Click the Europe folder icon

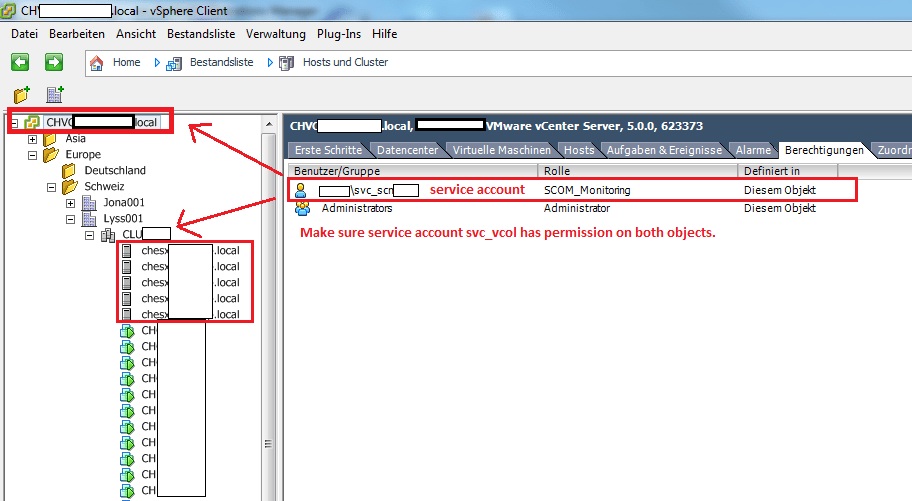(x=51, y=155)
